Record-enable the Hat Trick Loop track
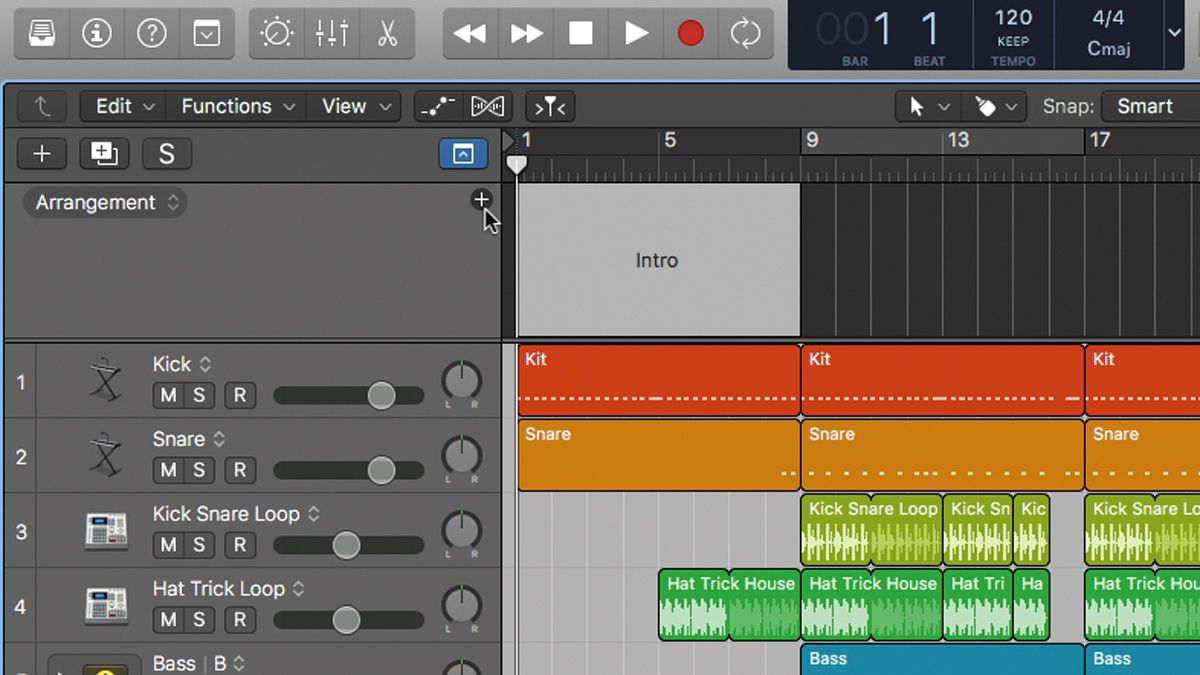This screenshot has width=1200, height=675. [239, 620]
